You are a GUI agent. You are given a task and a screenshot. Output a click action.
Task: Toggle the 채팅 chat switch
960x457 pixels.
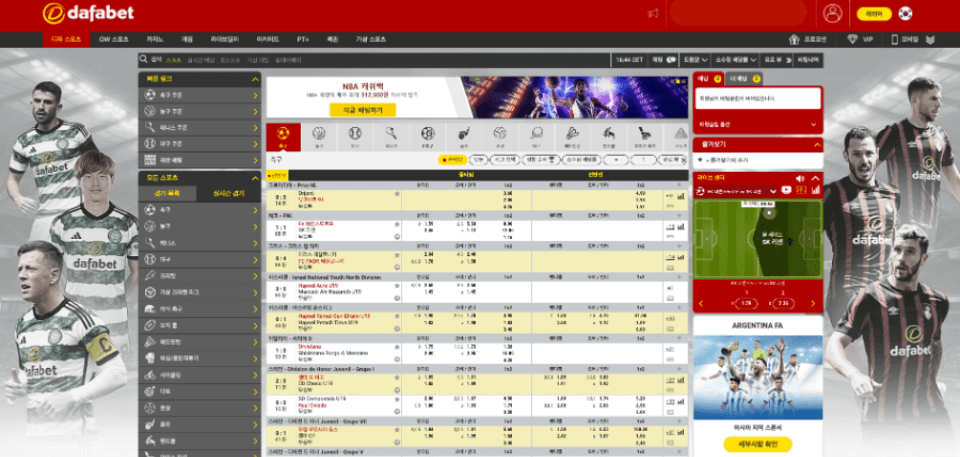670,59
